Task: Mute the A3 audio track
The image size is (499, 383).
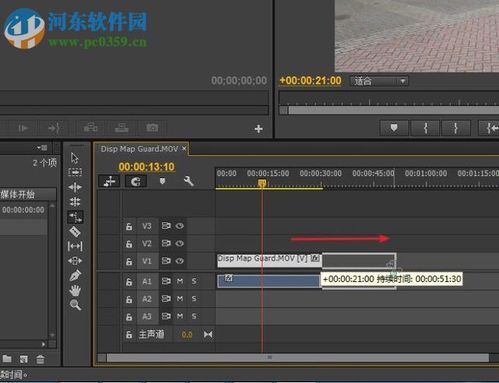Action: point(180,316)
